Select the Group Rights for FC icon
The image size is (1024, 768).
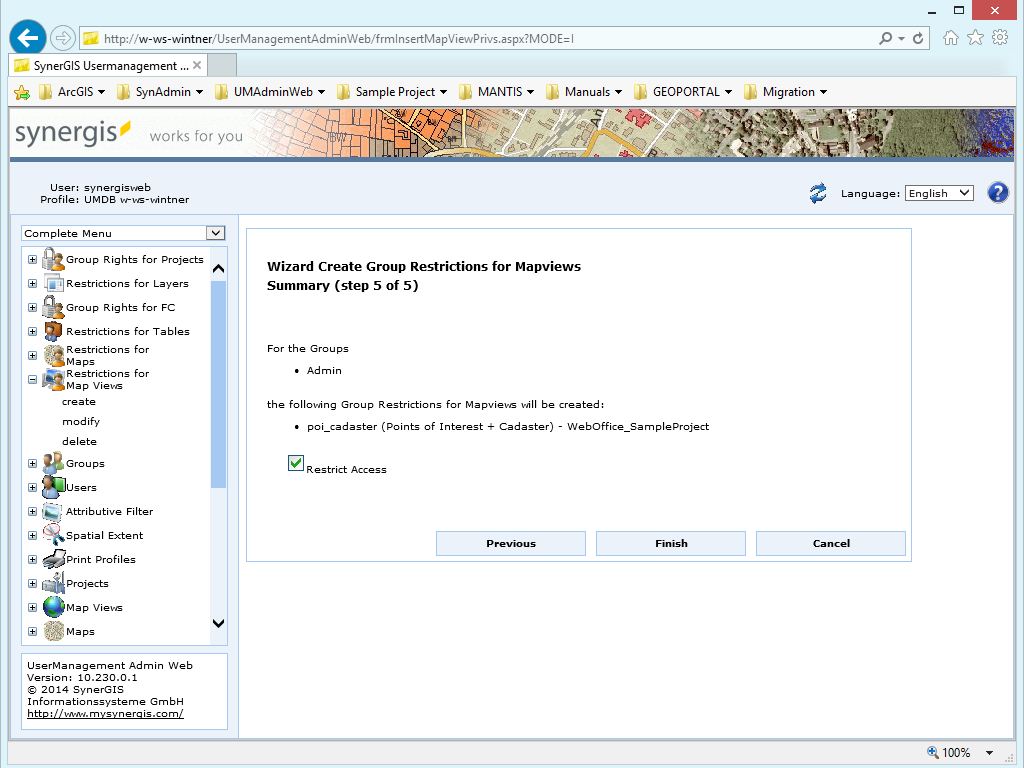pos(51,306)
